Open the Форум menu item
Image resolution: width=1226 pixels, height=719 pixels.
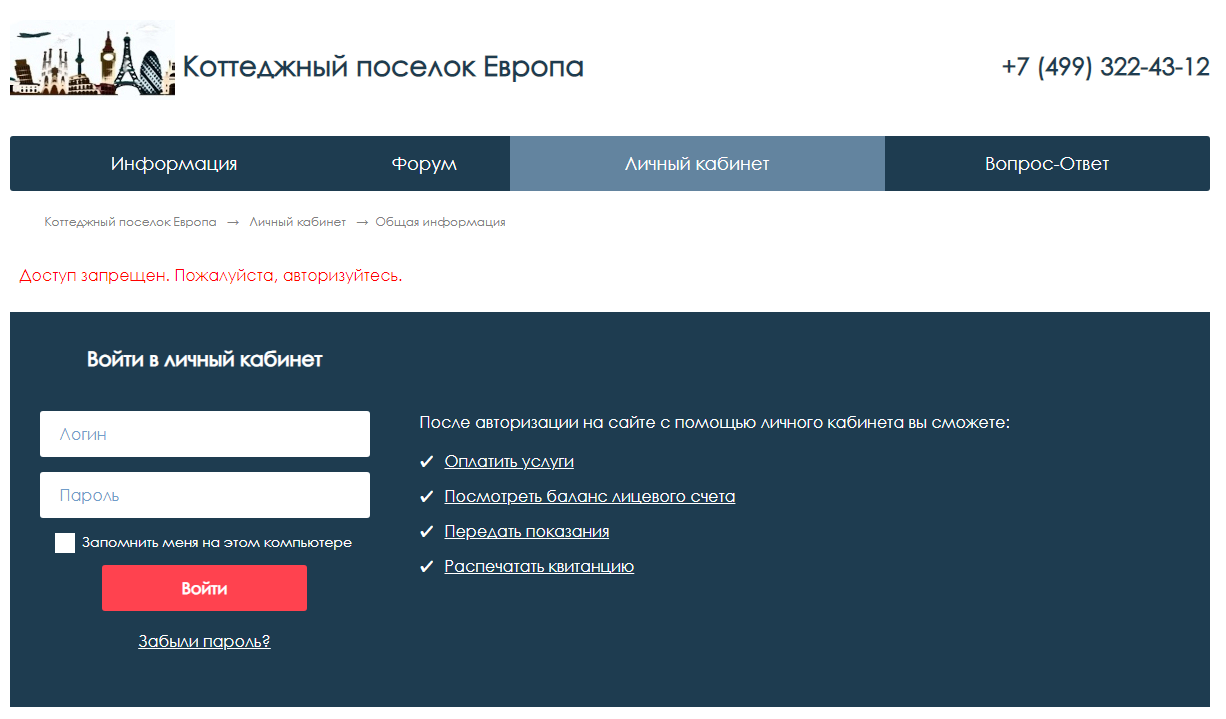click(x=424, y=164)
